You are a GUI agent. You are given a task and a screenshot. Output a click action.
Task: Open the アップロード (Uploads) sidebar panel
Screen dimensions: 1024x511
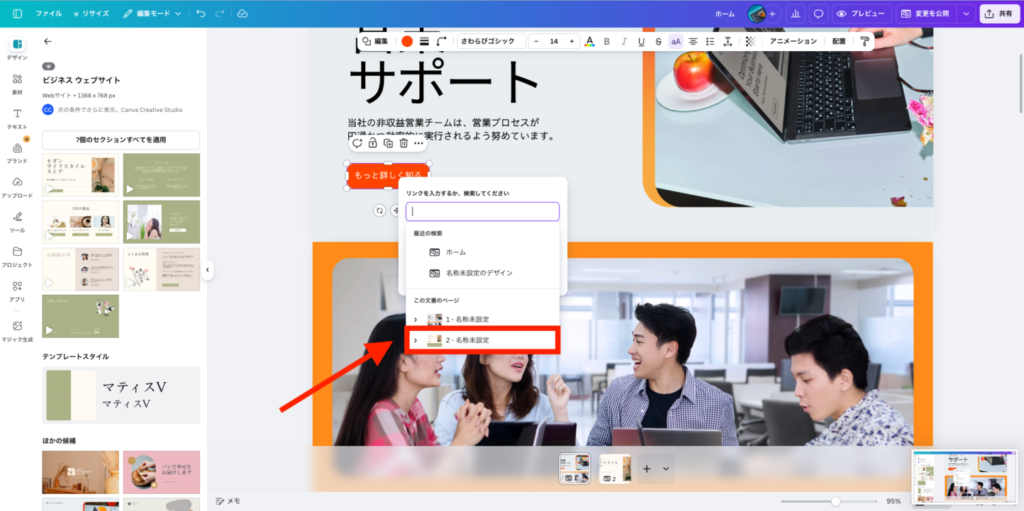[x=17, y=186]
